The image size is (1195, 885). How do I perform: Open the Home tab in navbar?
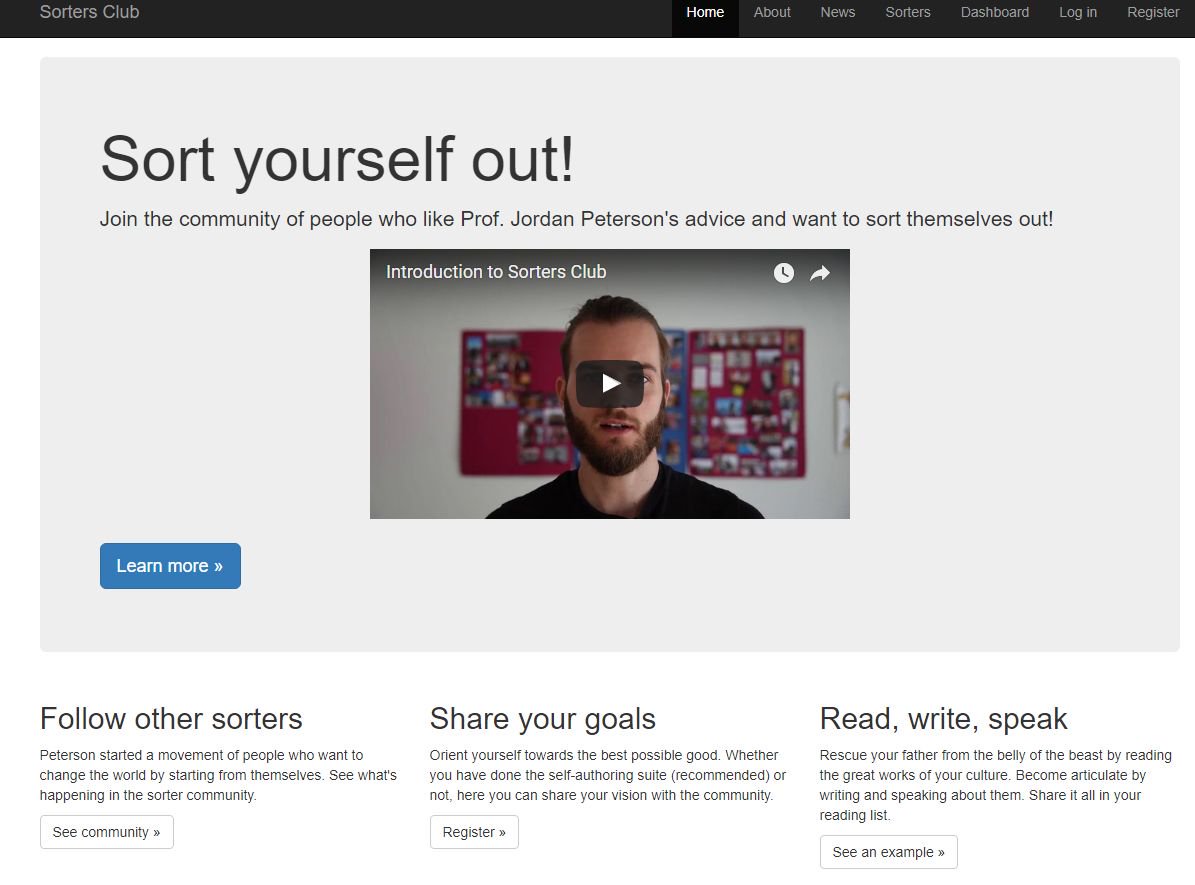click(x=705, y=13)
